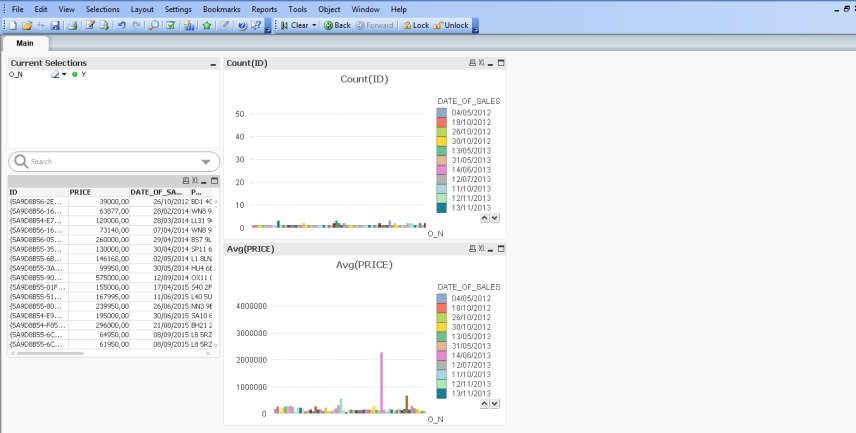856x433 pixels.
Task: Open the Edit Script toolbar icon
Action: point(90,25)
